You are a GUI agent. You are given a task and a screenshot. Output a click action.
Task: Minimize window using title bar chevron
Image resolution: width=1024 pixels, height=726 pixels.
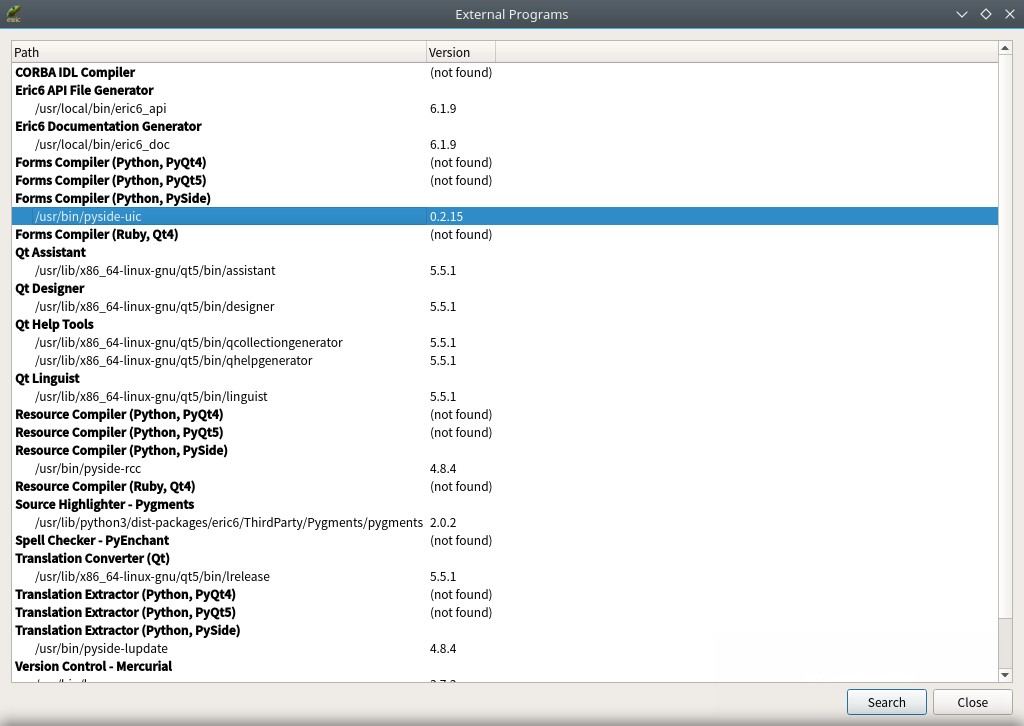tap(961, 14)
